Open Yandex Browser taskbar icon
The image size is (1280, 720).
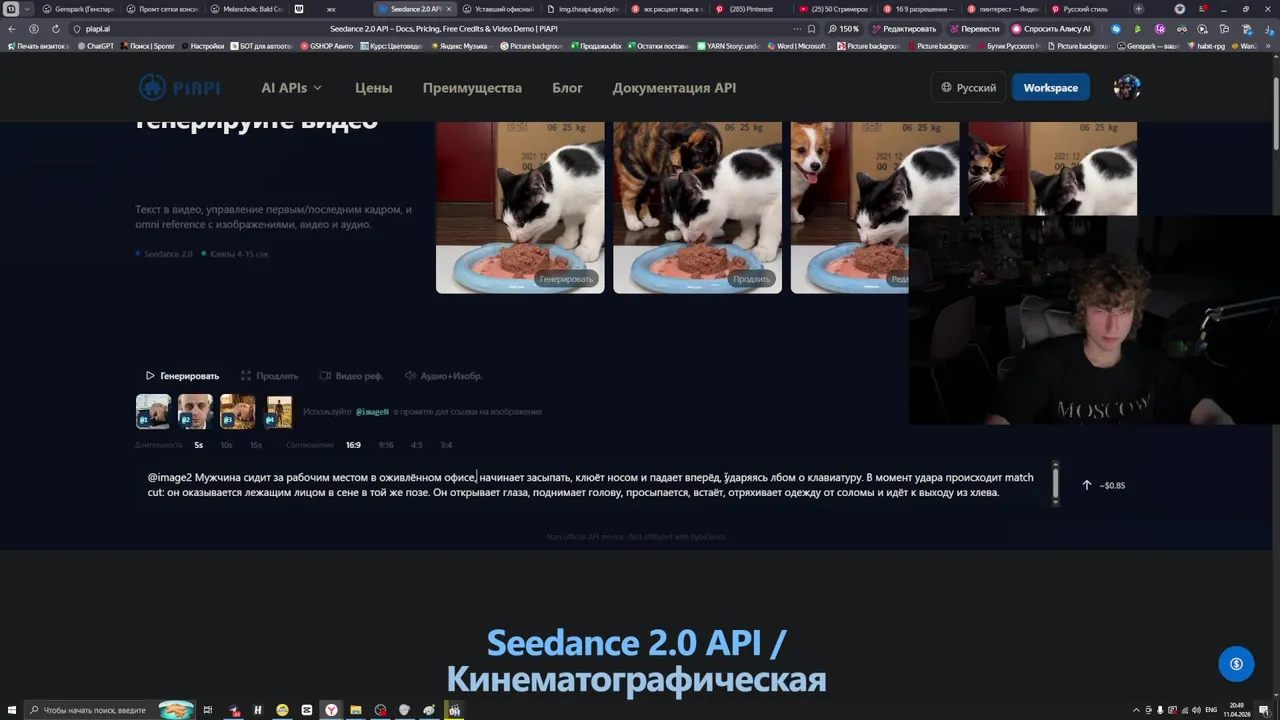point(331,710)
